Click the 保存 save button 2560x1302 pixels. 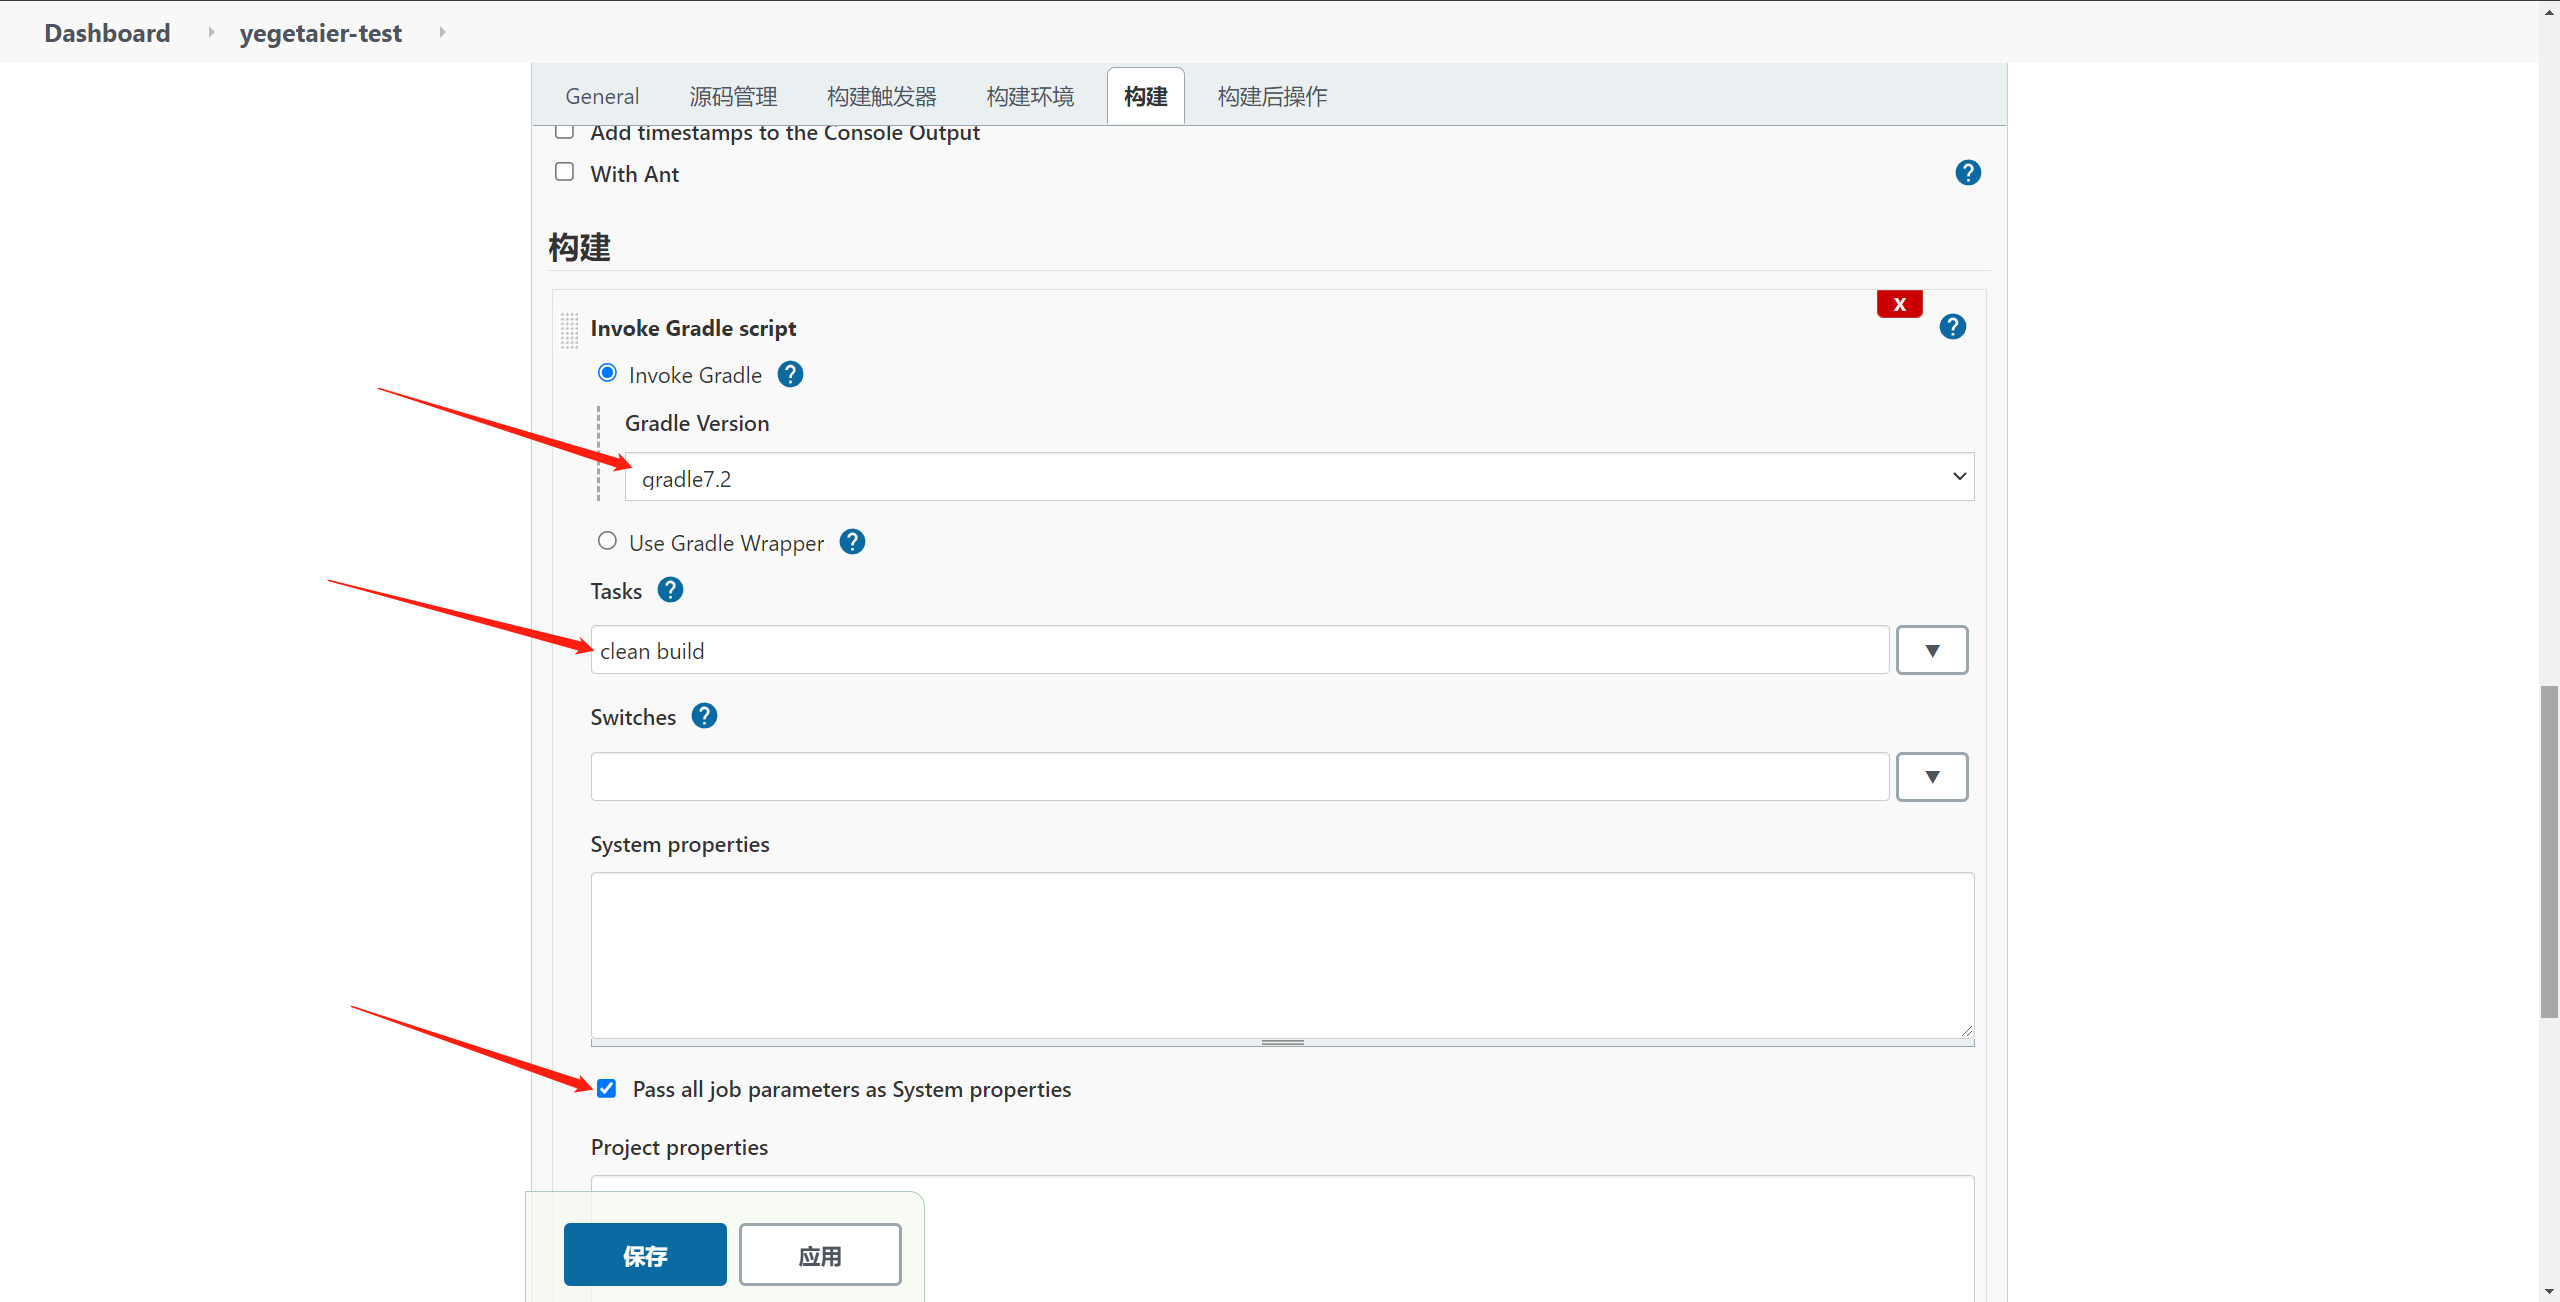click(x=645, y=1254)
